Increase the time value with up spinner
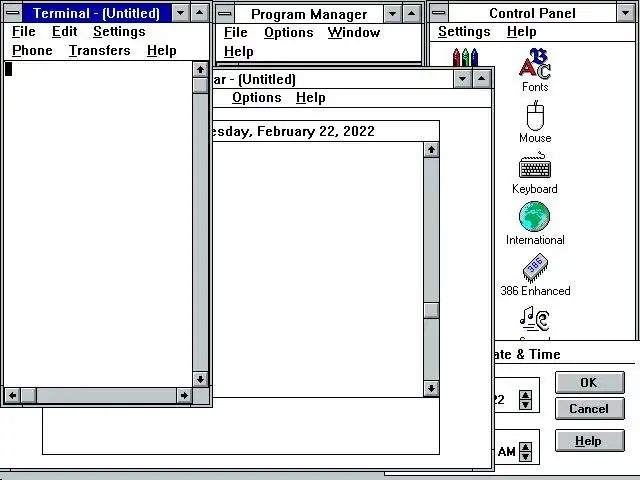This screenshot has width=640, height=480. [525, 447]
